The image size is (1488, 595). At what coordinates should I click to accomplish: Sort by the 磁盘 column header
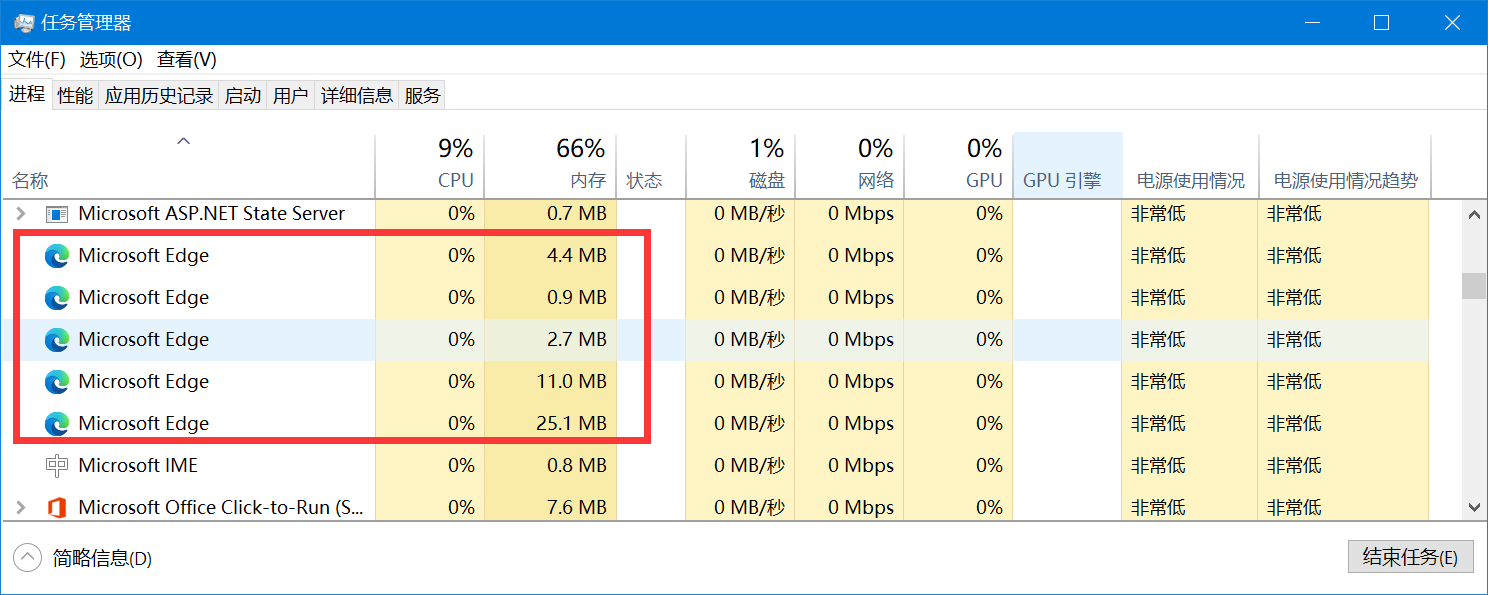pos(740,166)
